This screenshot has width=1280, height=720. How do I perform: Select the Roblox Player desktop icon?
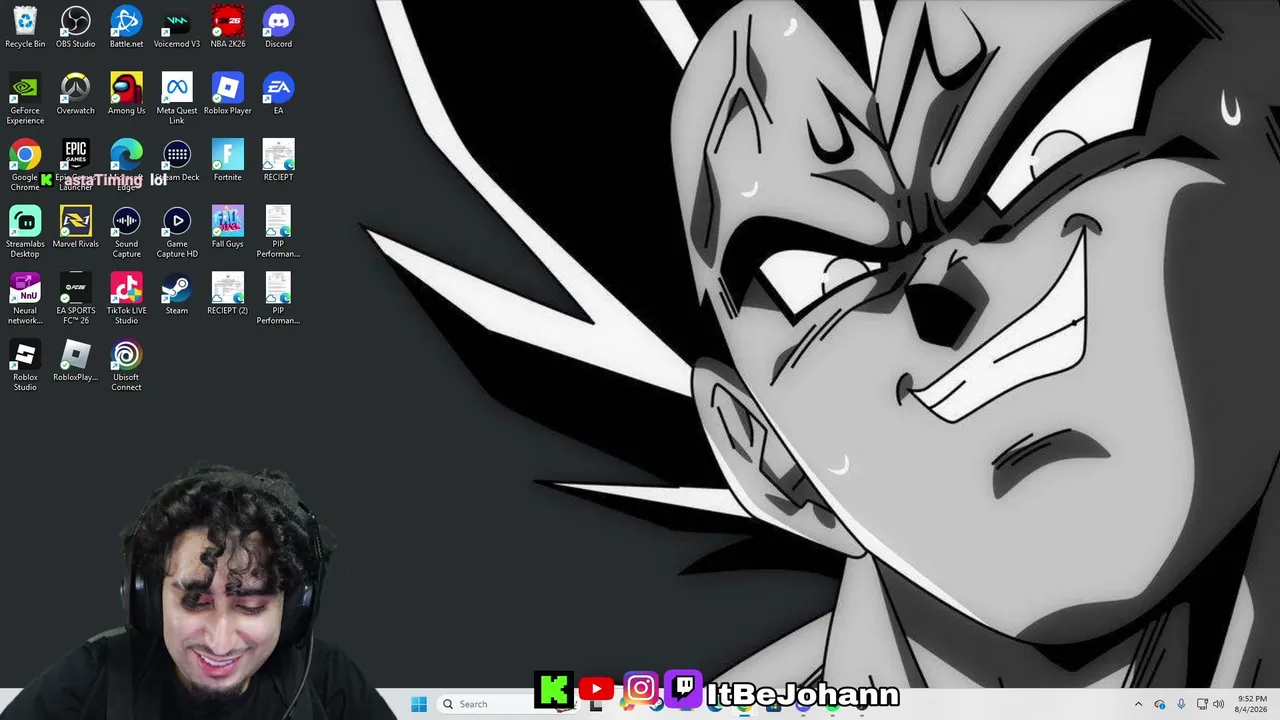228,94
